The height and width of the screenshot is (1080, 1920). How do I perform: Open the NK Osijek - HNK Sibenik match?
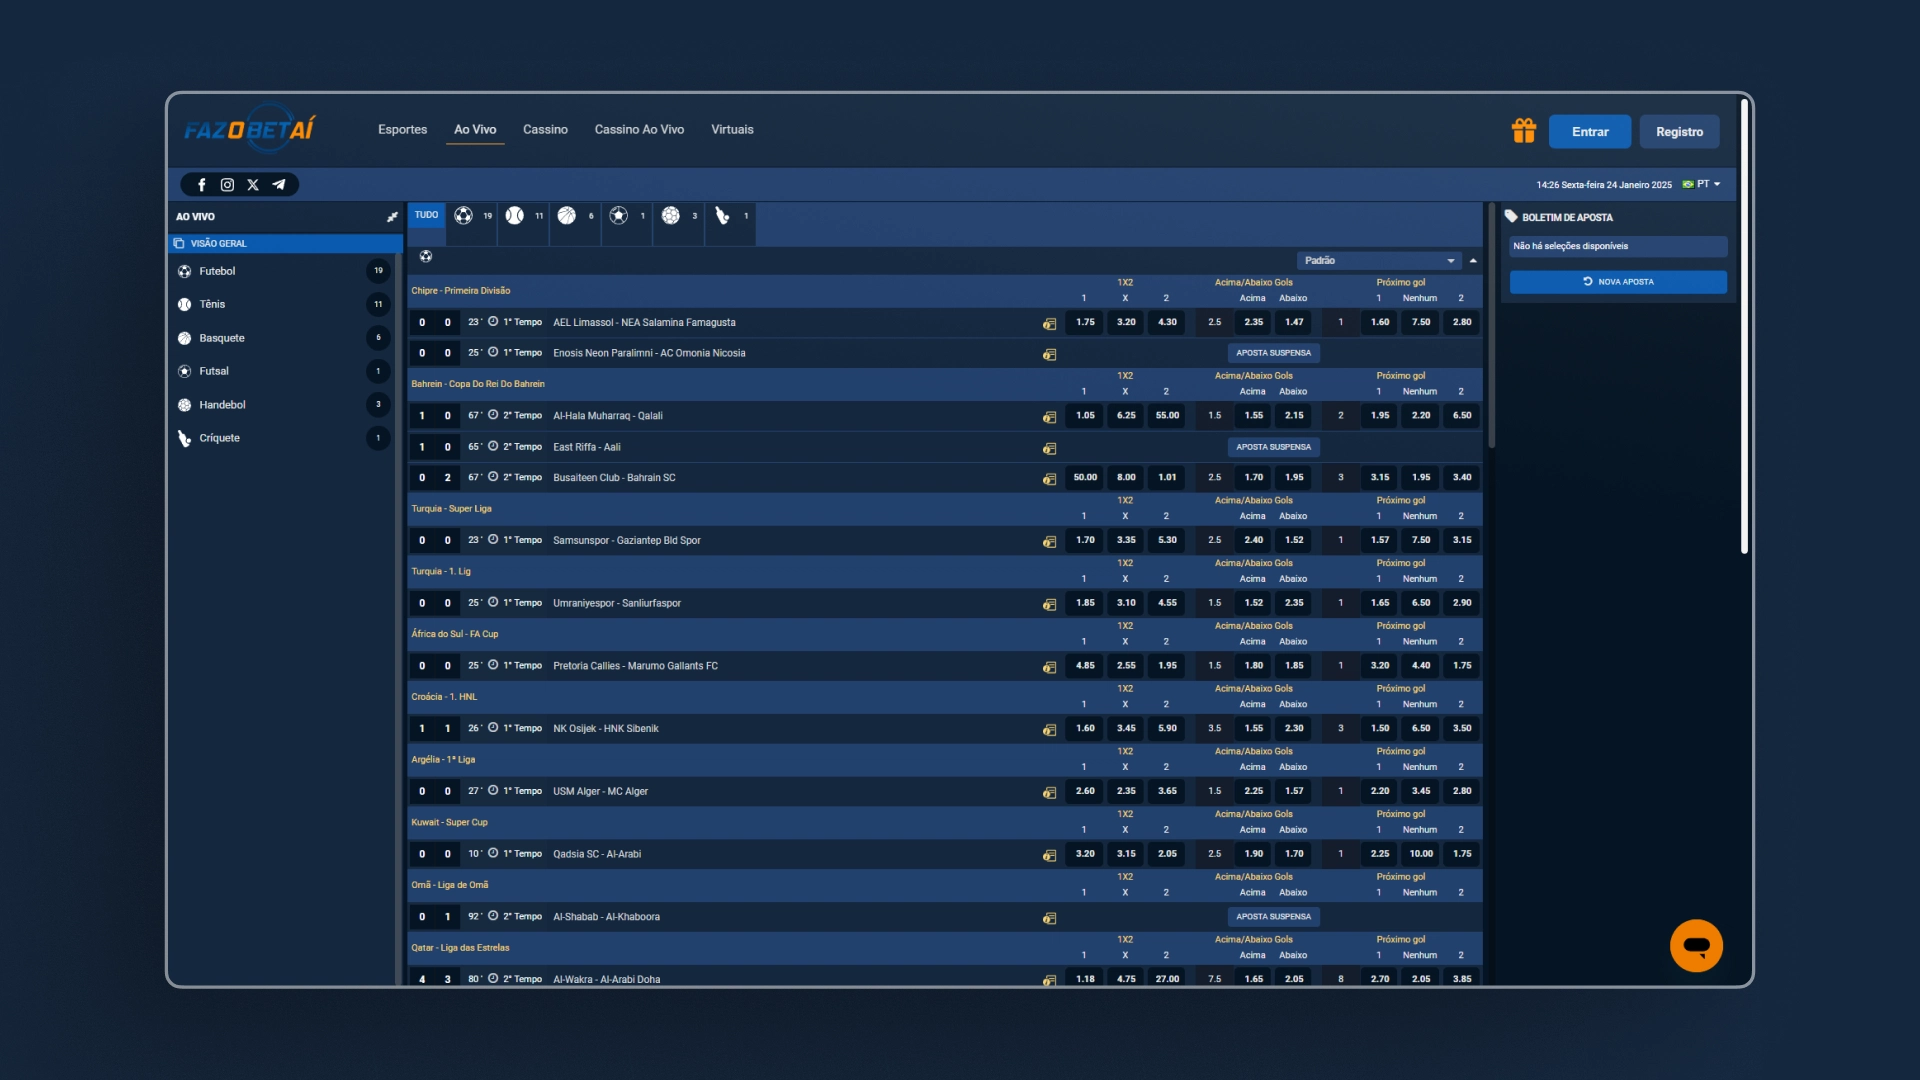click(606, 729)
